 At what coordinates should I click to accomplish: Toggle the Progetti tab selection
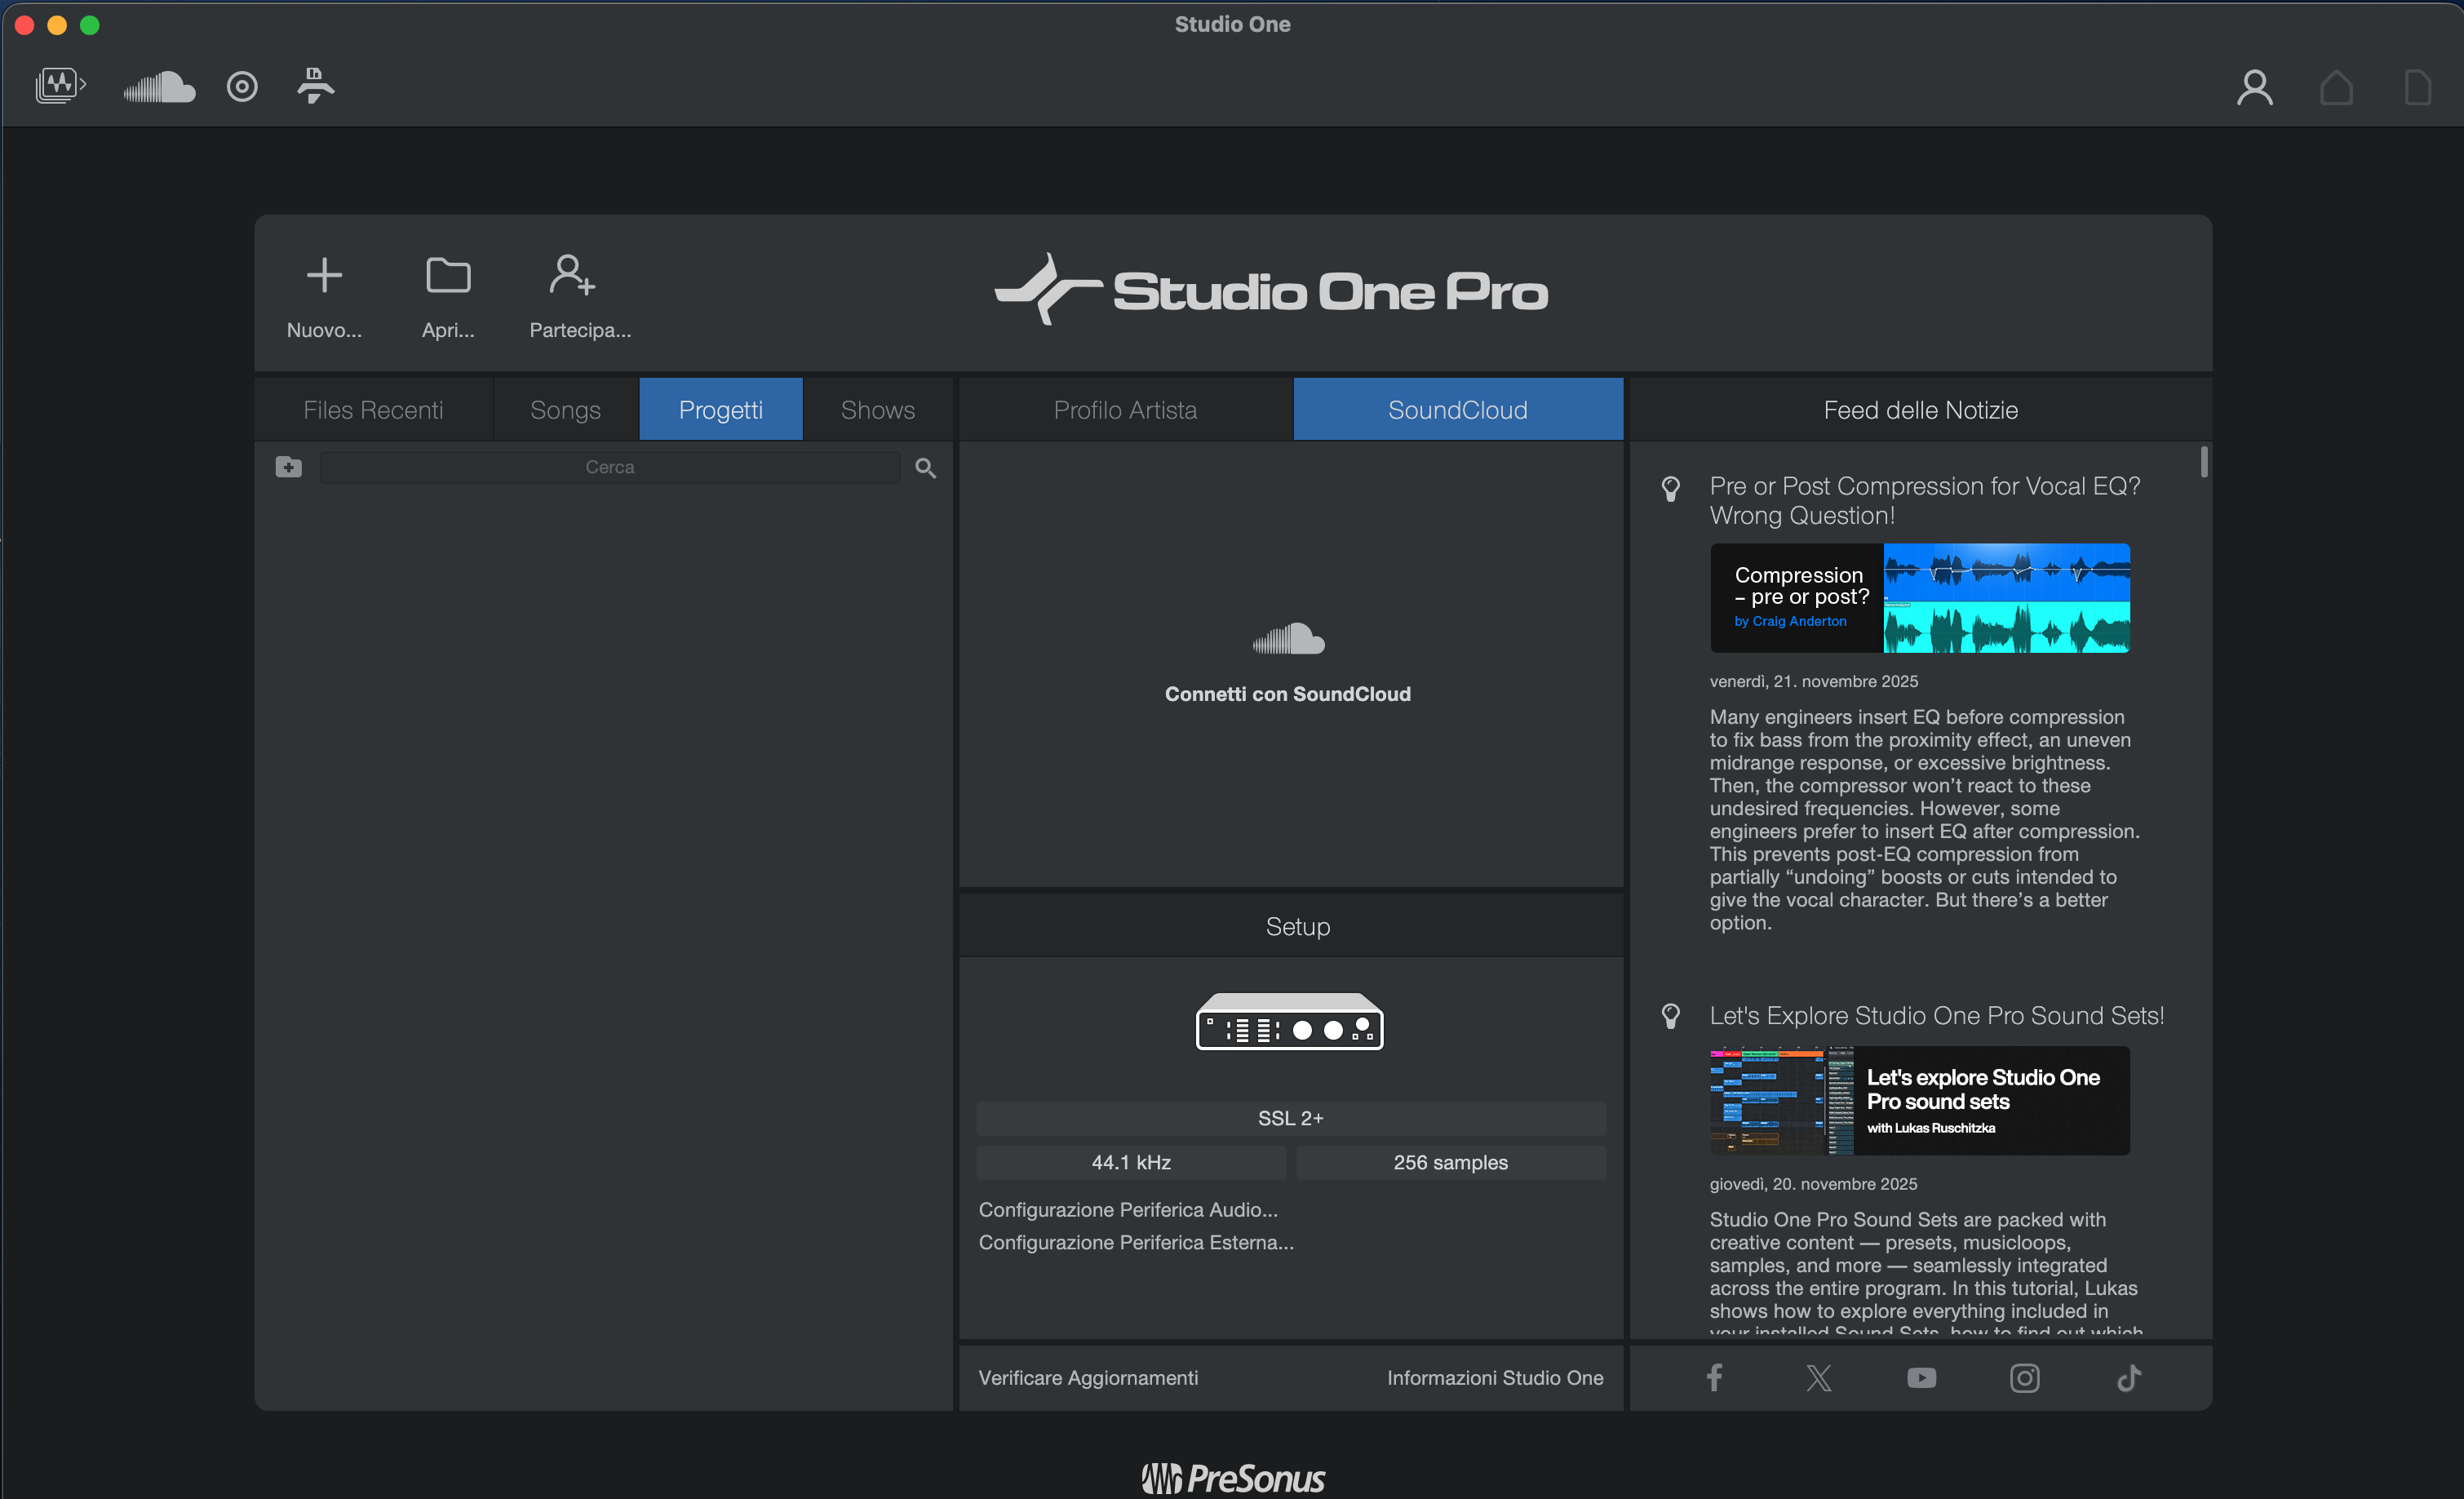pyautogui.click(x=720, y=409)
